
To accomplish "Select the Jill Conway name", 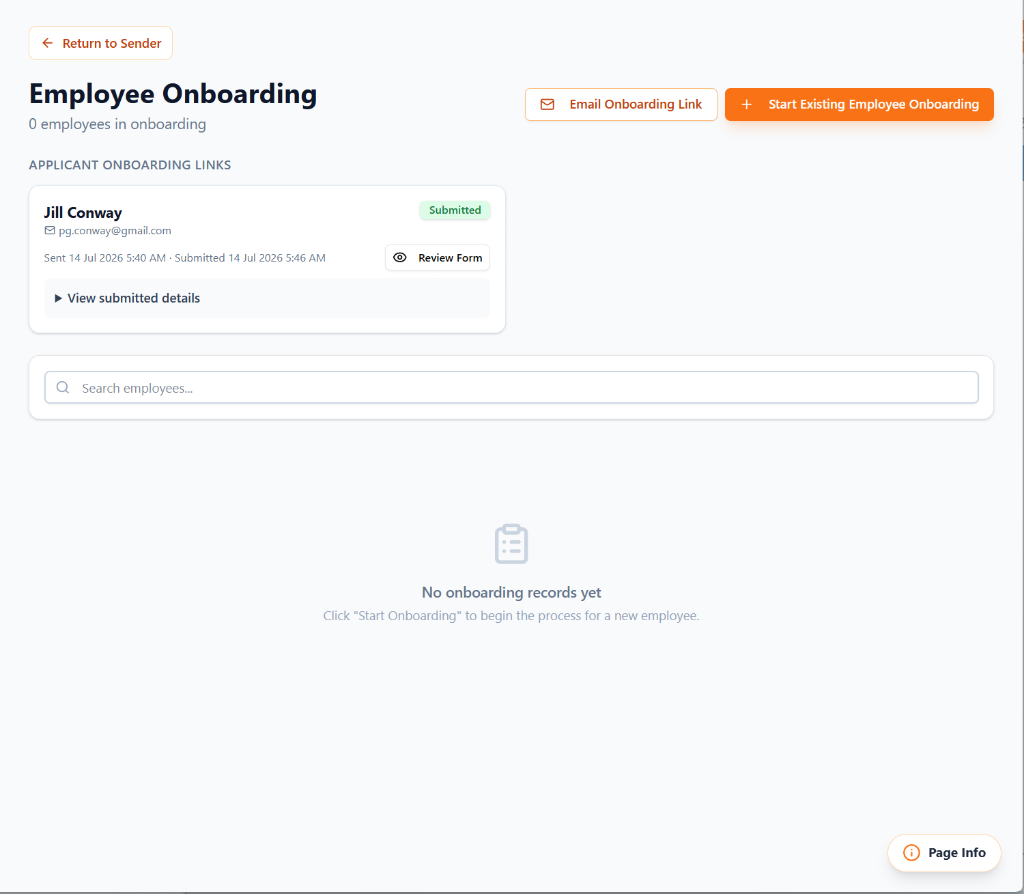I will [83, 213].
